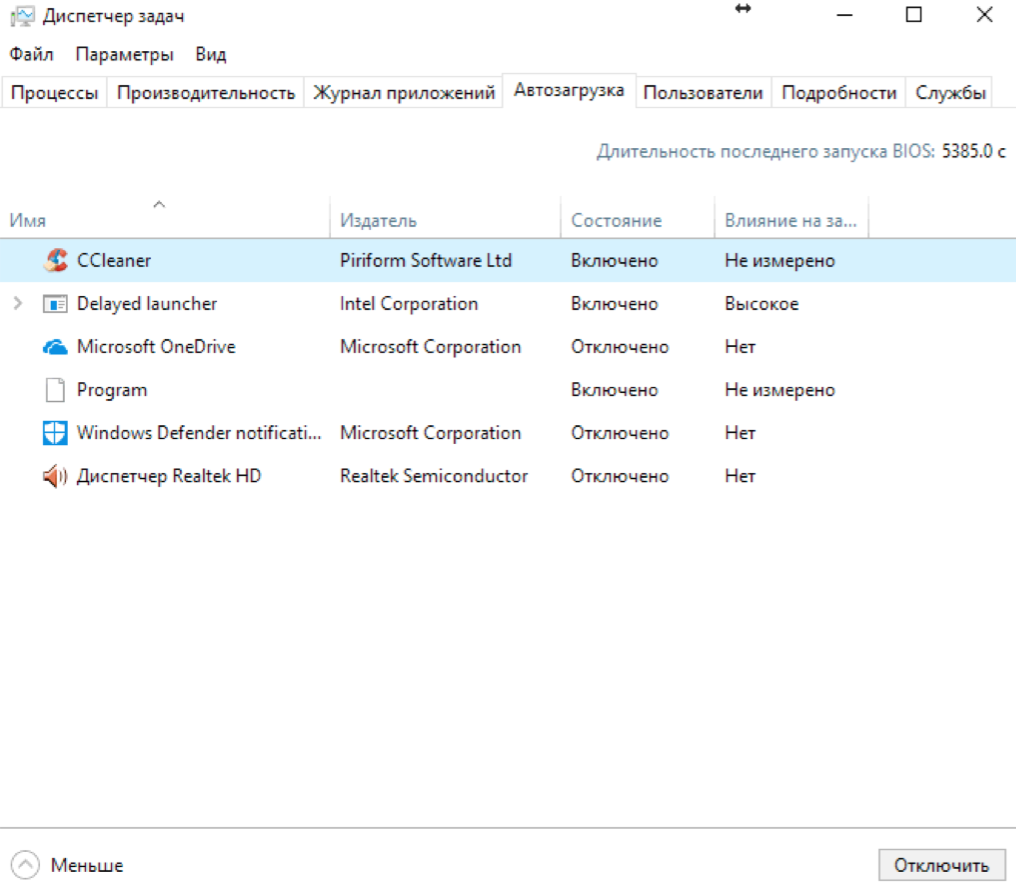Switch to the Производительность tab
The height and width of the screenshot is (896, 1016).
[x=206, y=93]
